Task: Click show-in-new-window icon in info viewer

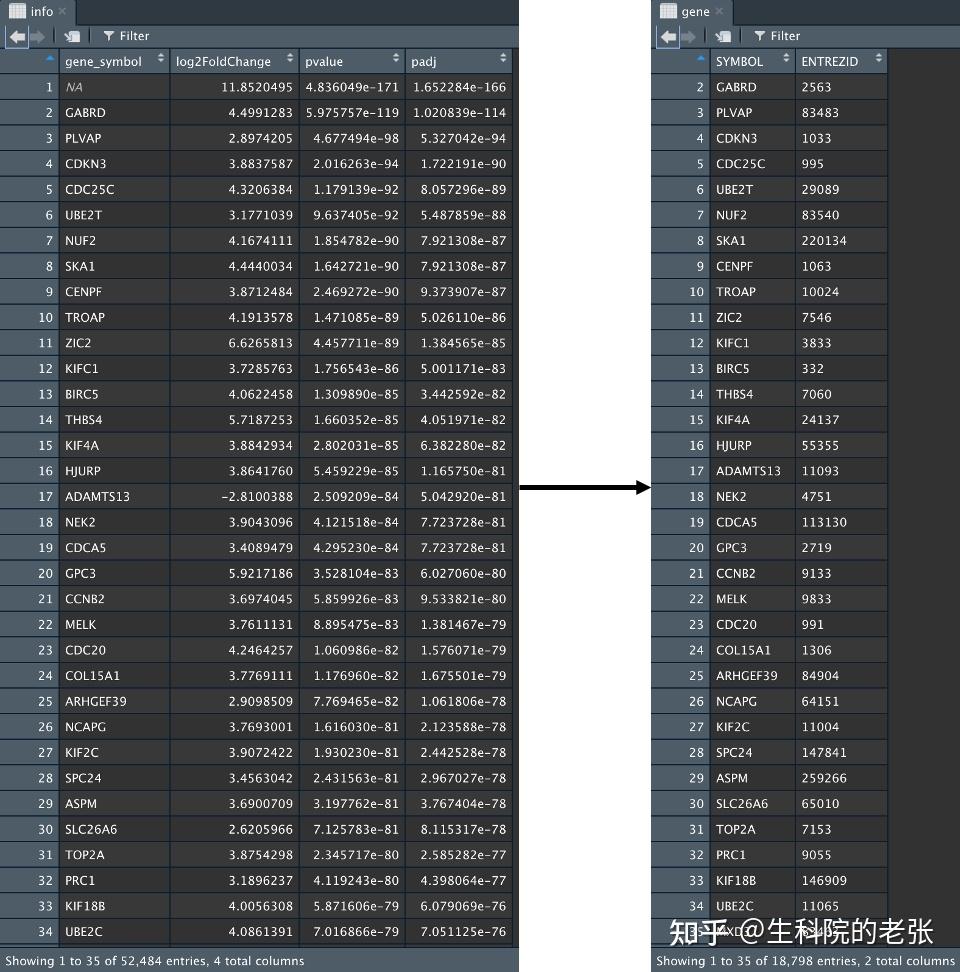Action: 73,37
